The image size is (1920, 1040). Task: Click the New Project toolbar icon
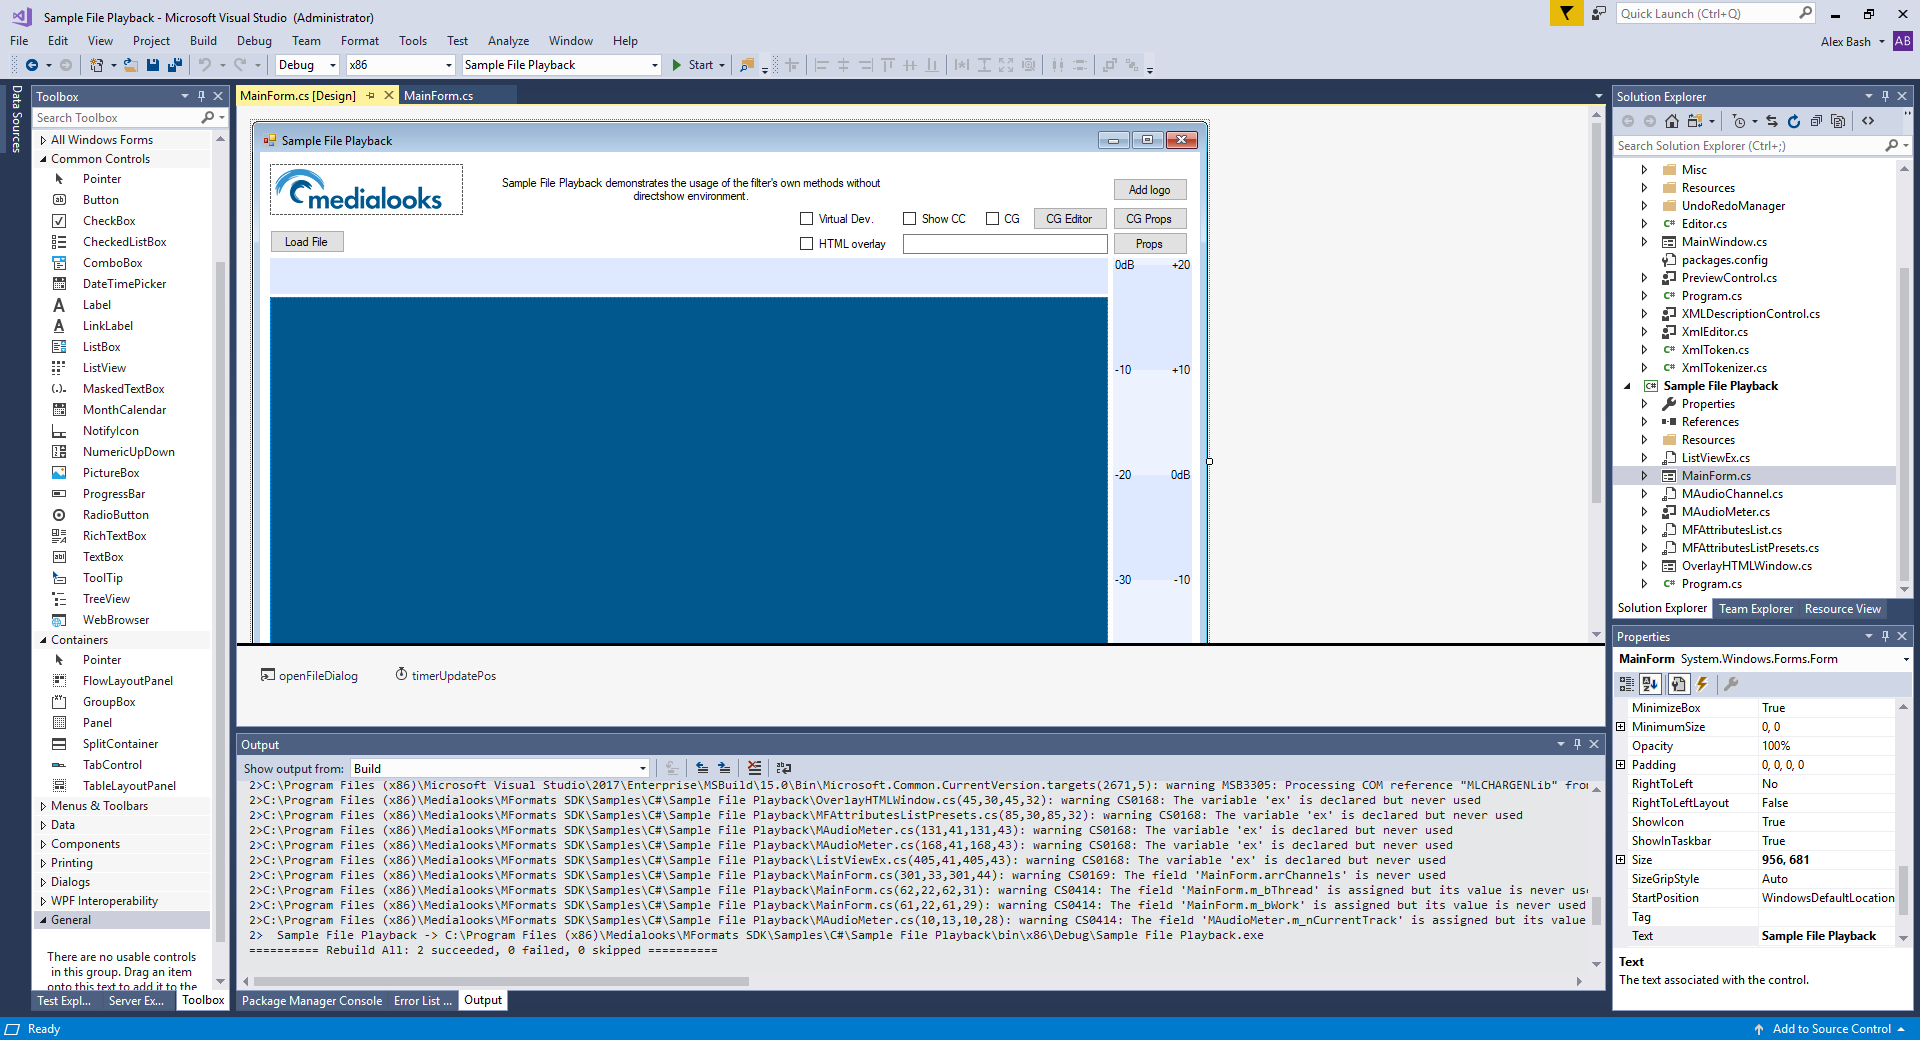pyautogui.click(x=96, y=65)
